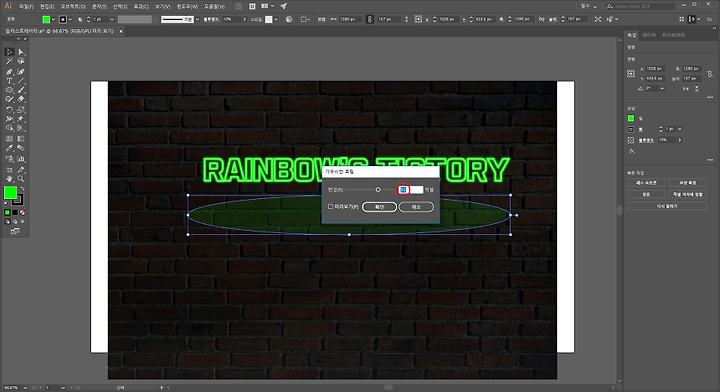The height and width of the screenshot is (392, 720).
Task: Click the radius value input field
Action: tap(410, 190)
